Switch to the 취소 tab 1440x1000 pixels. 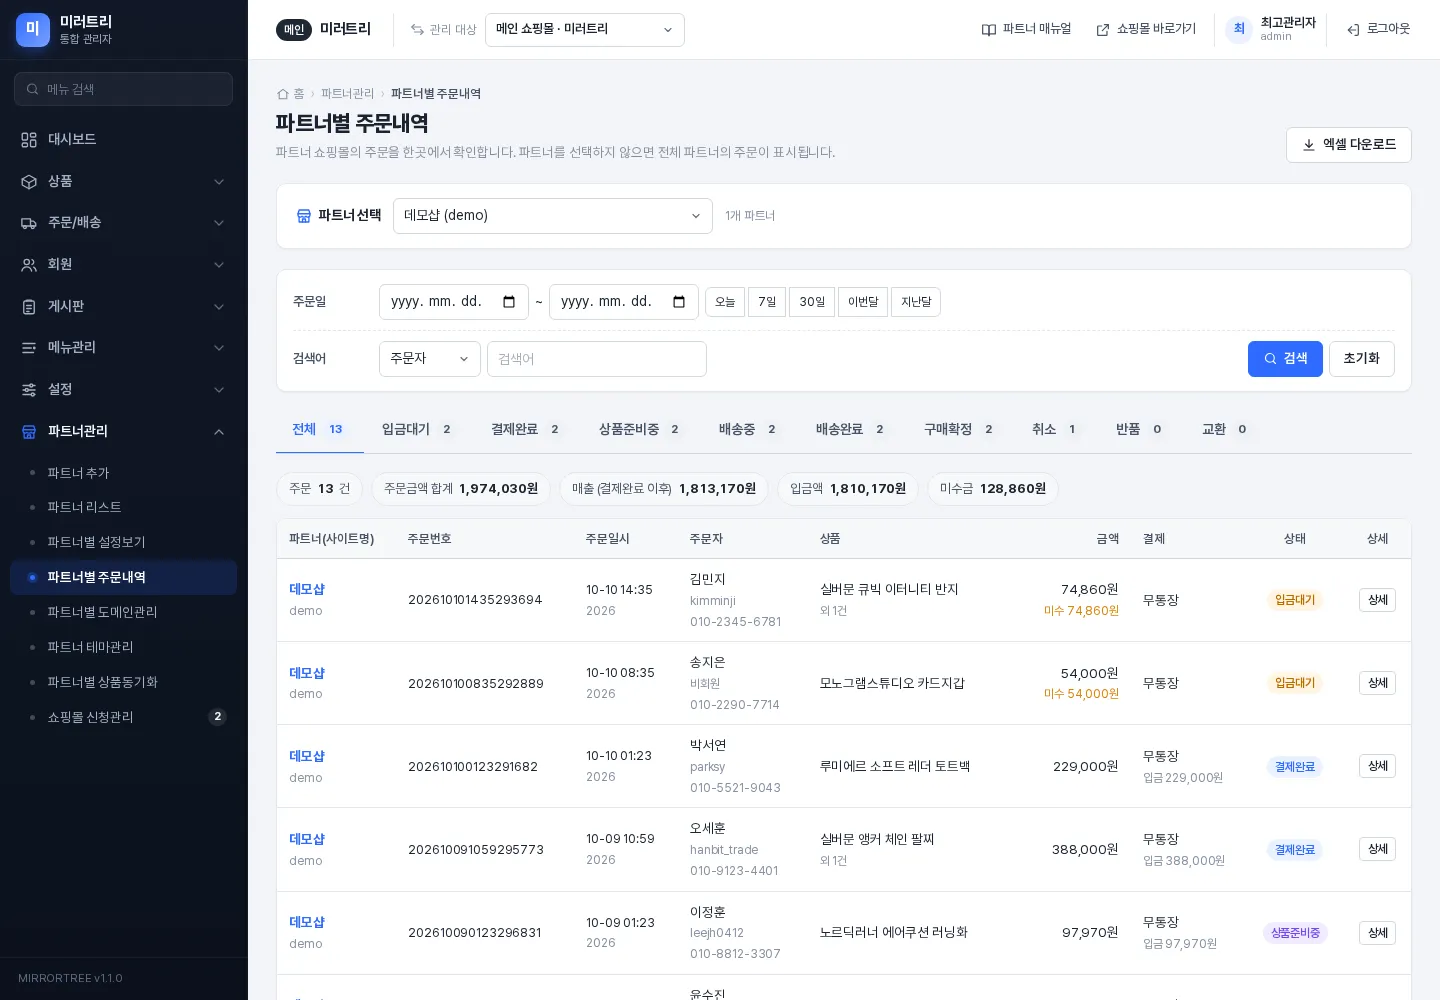click(x=1056, y=430)
